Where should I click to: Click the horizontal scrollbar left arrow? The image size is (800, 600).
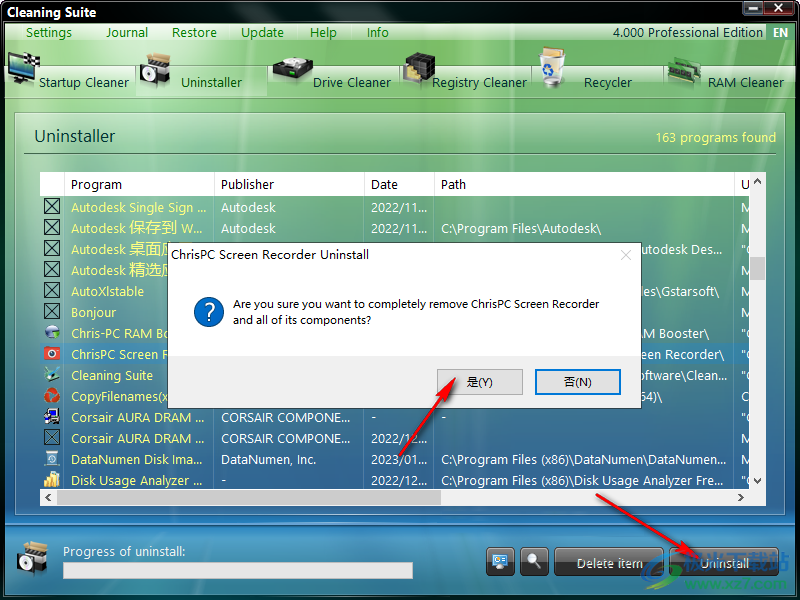pos(48,497)
